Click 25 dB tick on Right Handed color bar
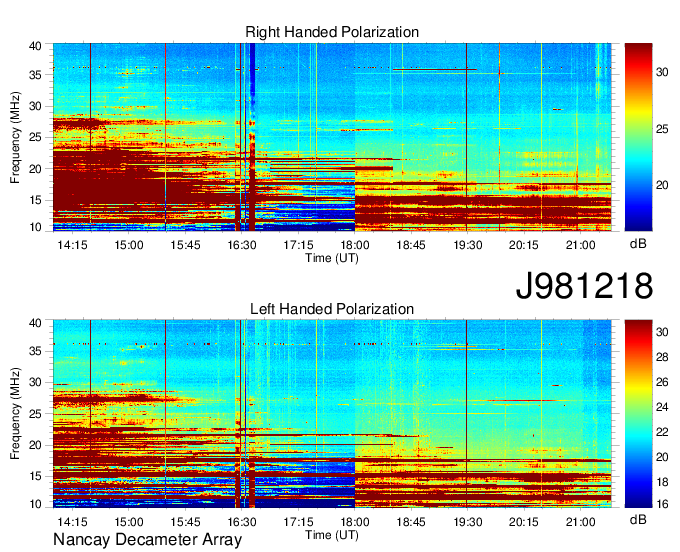680x552 pixels. click(662, 128)
